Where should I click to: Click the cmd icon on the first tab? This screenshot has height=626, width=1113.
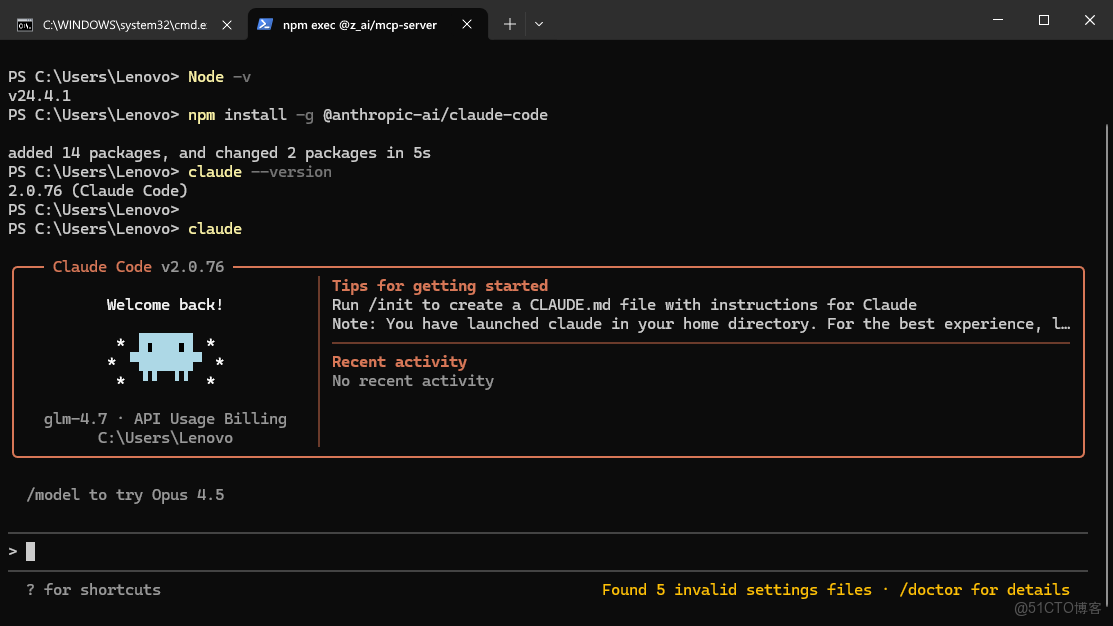tap(25, 25)
